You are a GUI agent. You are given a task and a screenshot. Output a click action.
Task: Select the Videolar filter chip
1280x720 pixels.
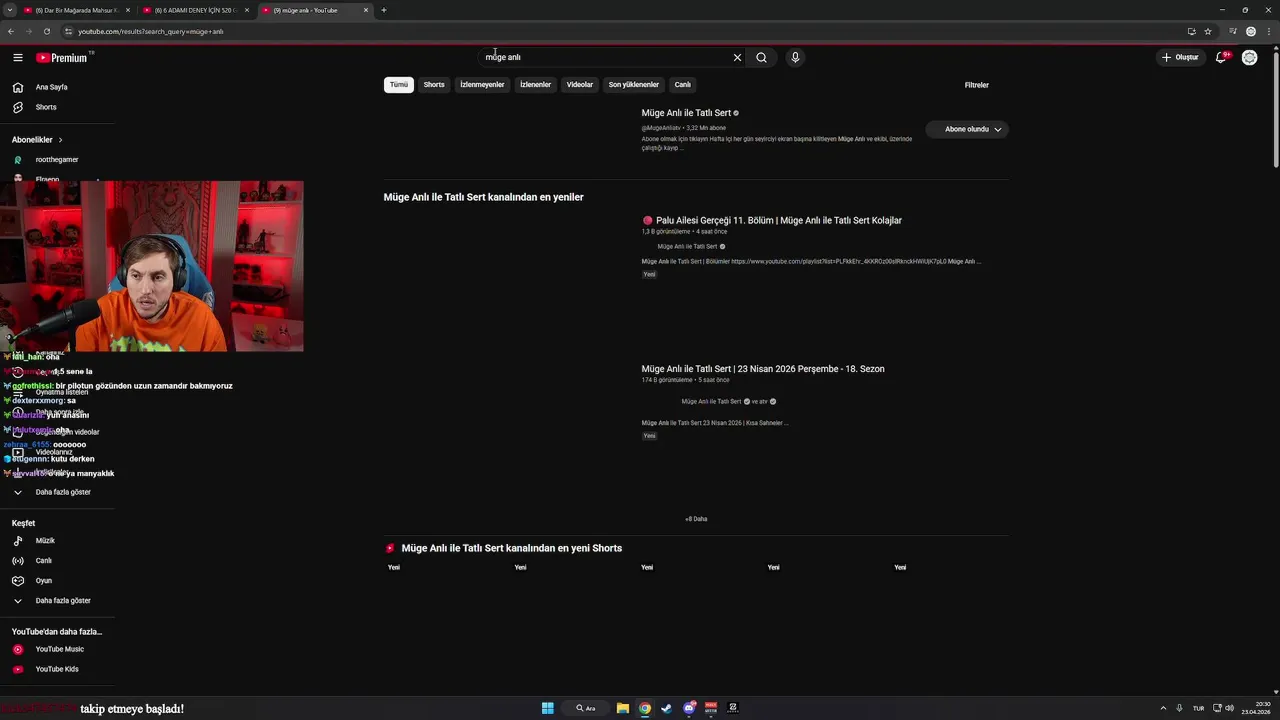(x=580, y=85)
